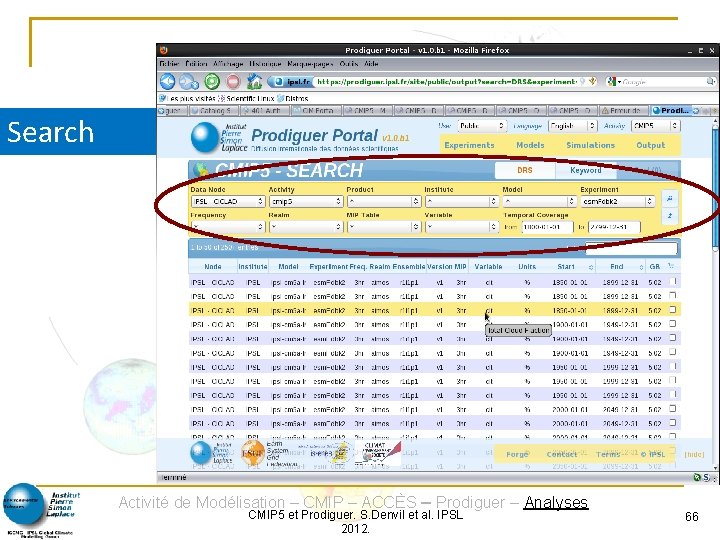Expand the Realm dropdown

tap(306, 226)
